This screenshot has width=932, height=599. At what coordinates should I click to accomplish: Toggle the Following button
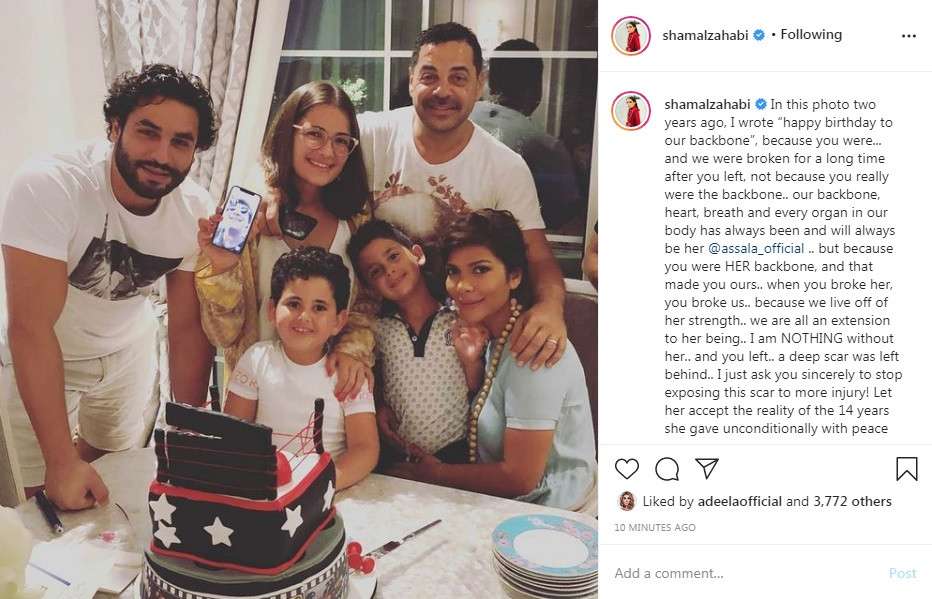(x=811, y=34)
